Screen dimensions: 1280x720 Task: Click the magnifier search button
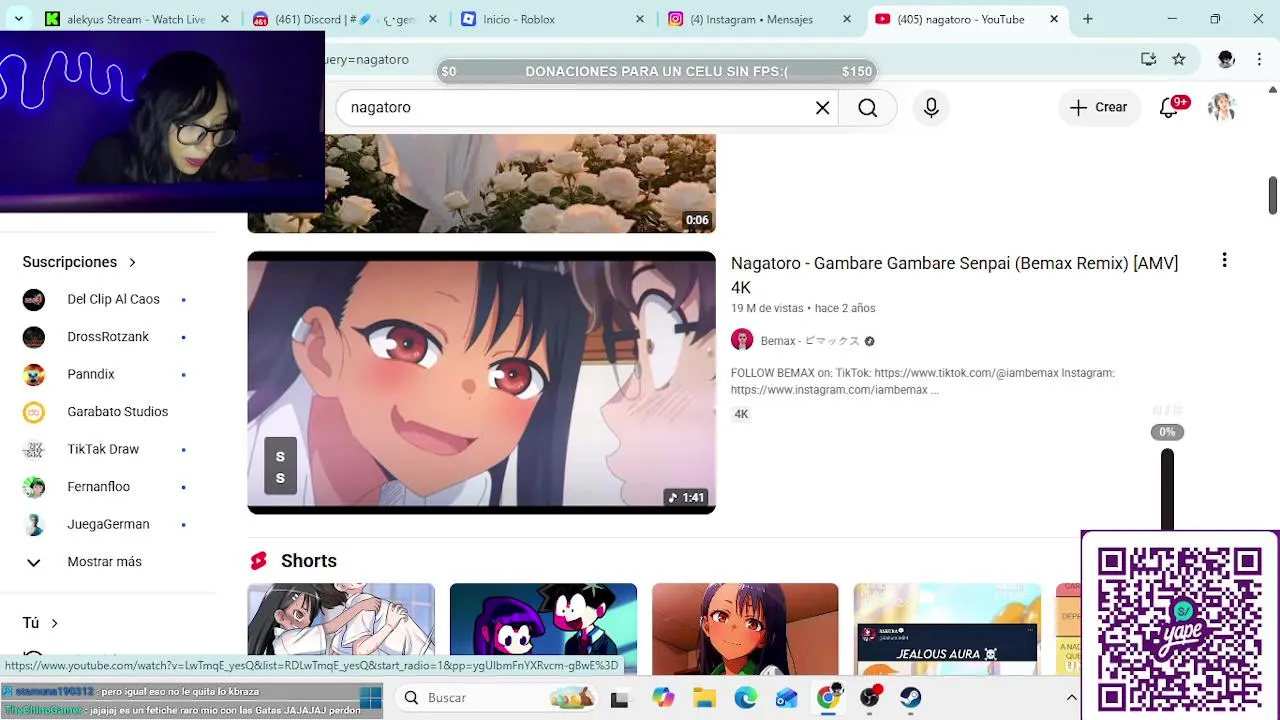(867, 108)
